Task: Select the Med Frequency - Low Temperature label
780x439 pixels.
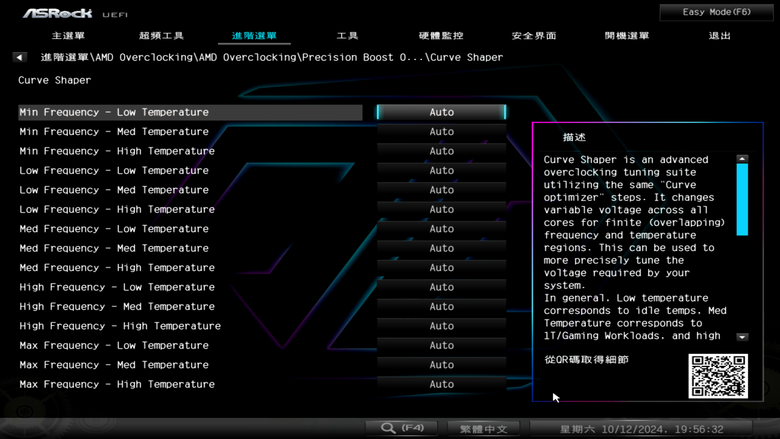Action: tap(114, 229)
